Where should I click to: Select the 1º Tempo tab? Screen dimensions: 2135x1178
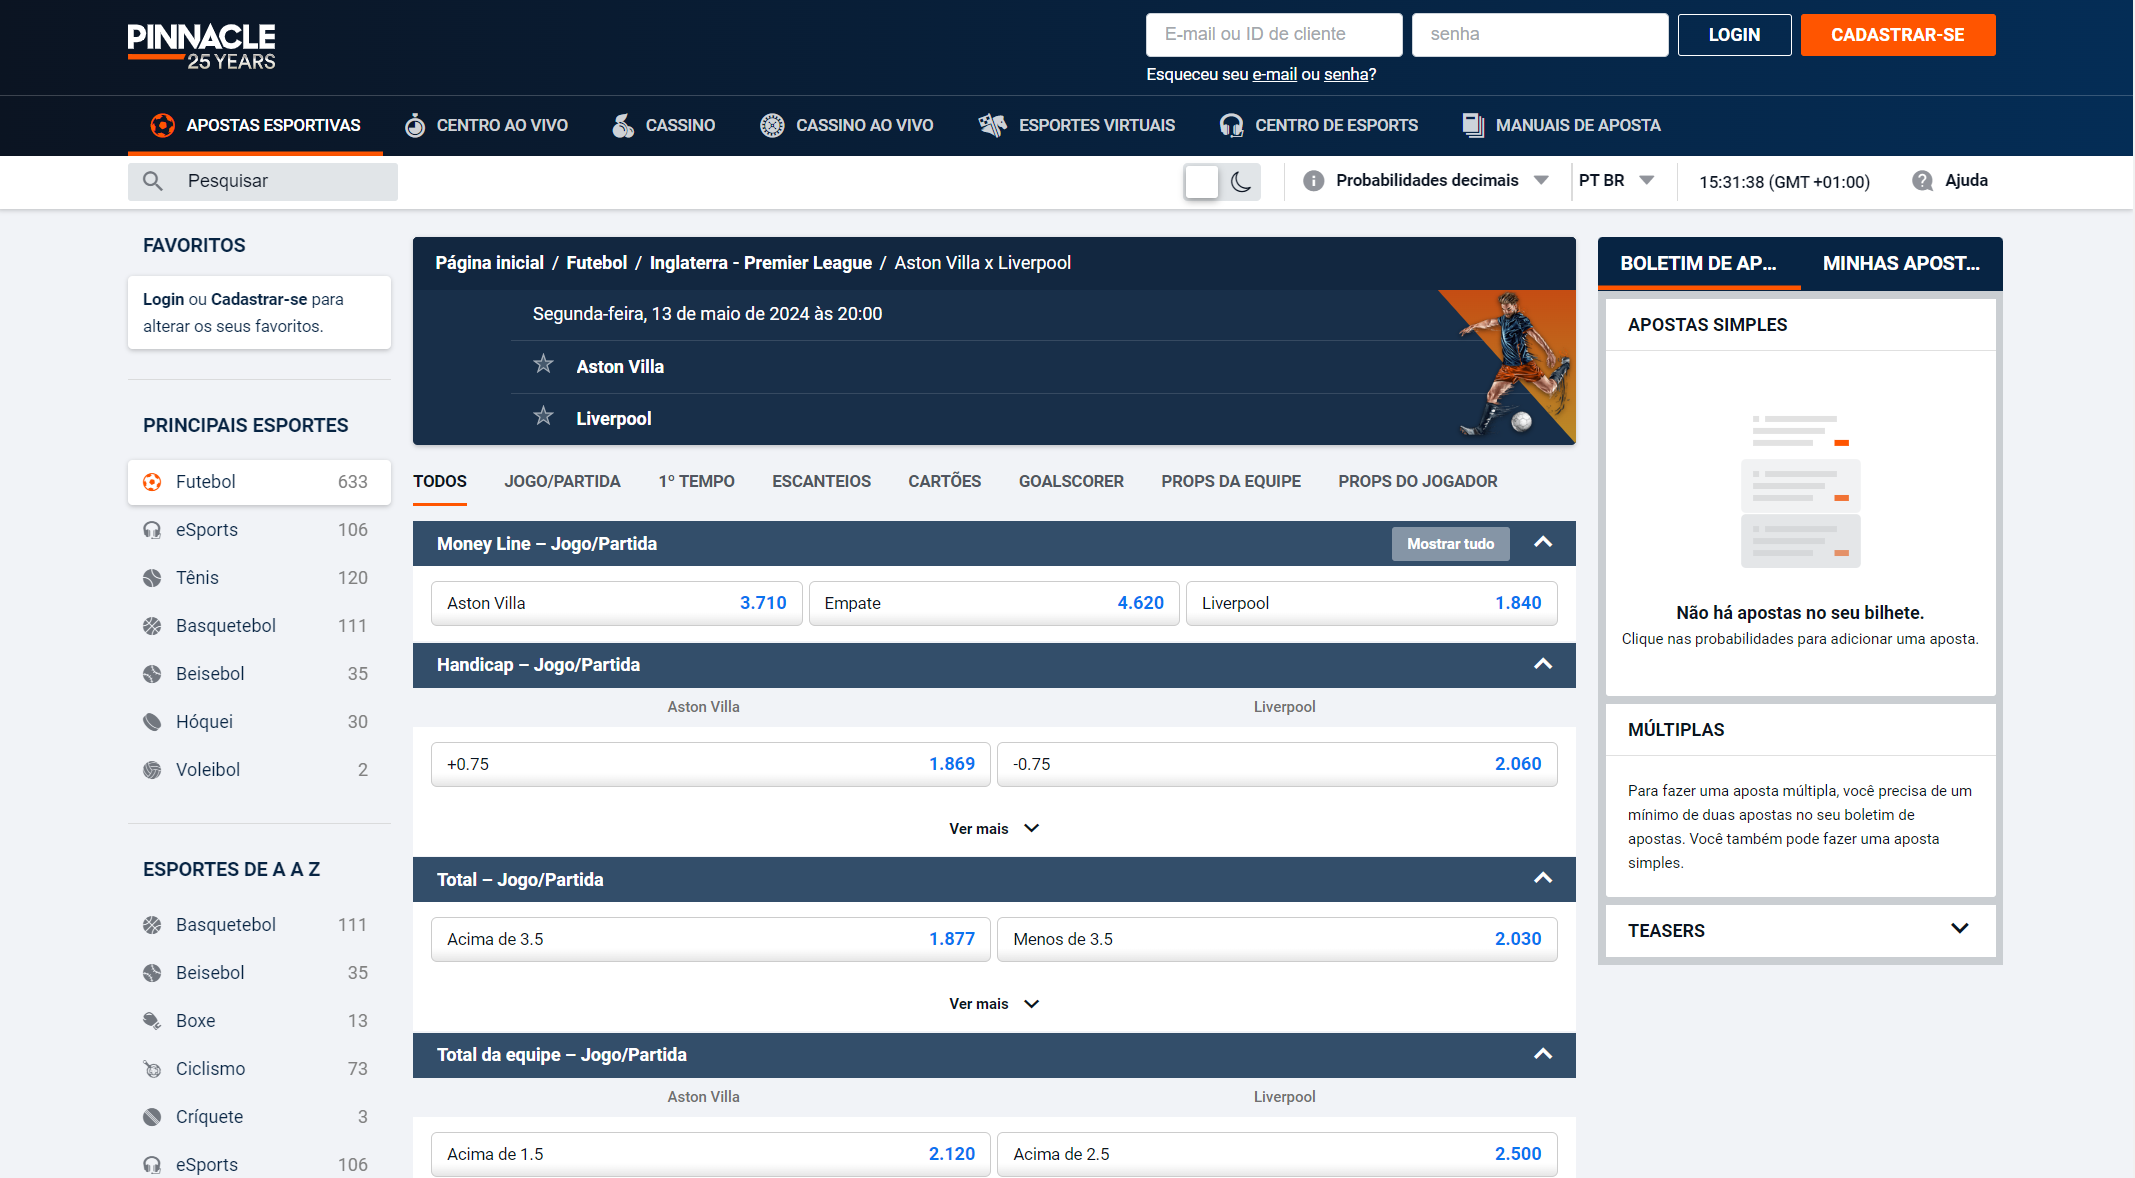point(696,482)
